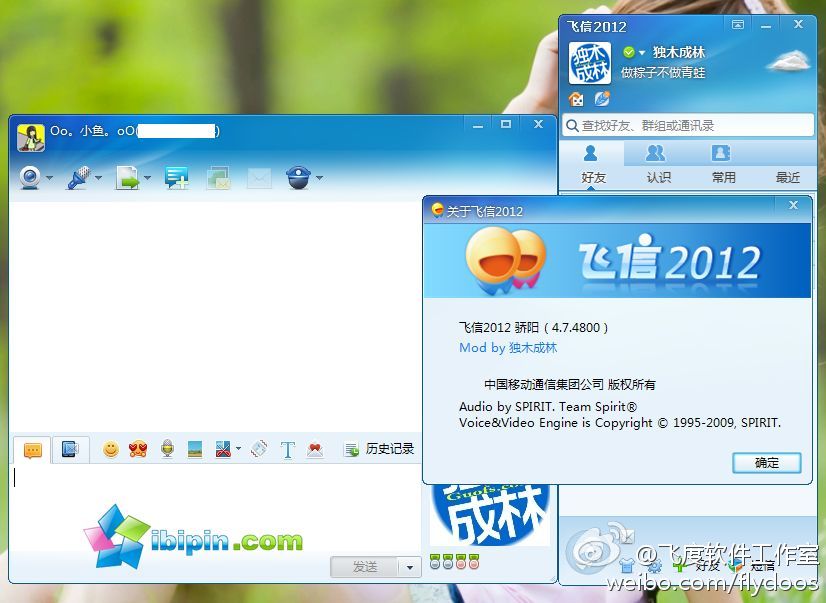Click the contact avatar in chat title bar
Image resolution: width=826 pixels, height=603 pixels.
tap(31, 137)
